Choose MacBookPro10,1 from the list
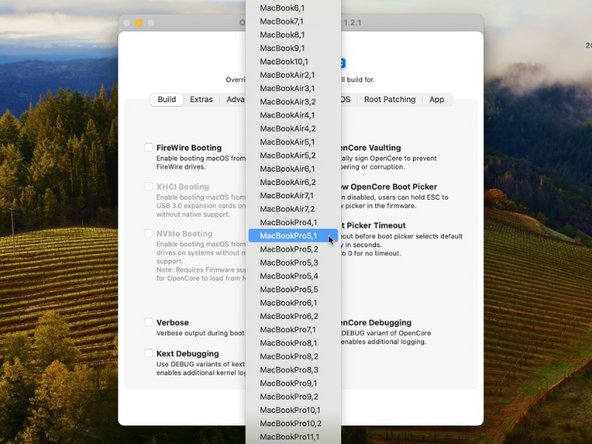Image resolution: width=592 pixels, height=444 pixels. (x=293, y=410)
